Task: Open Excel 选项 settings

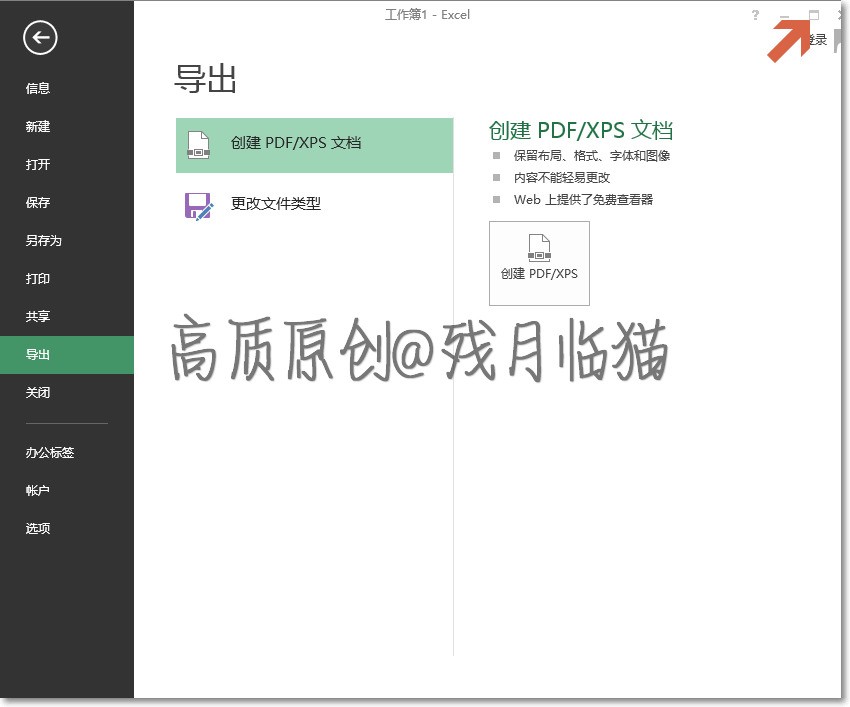Action: point(38,529)
